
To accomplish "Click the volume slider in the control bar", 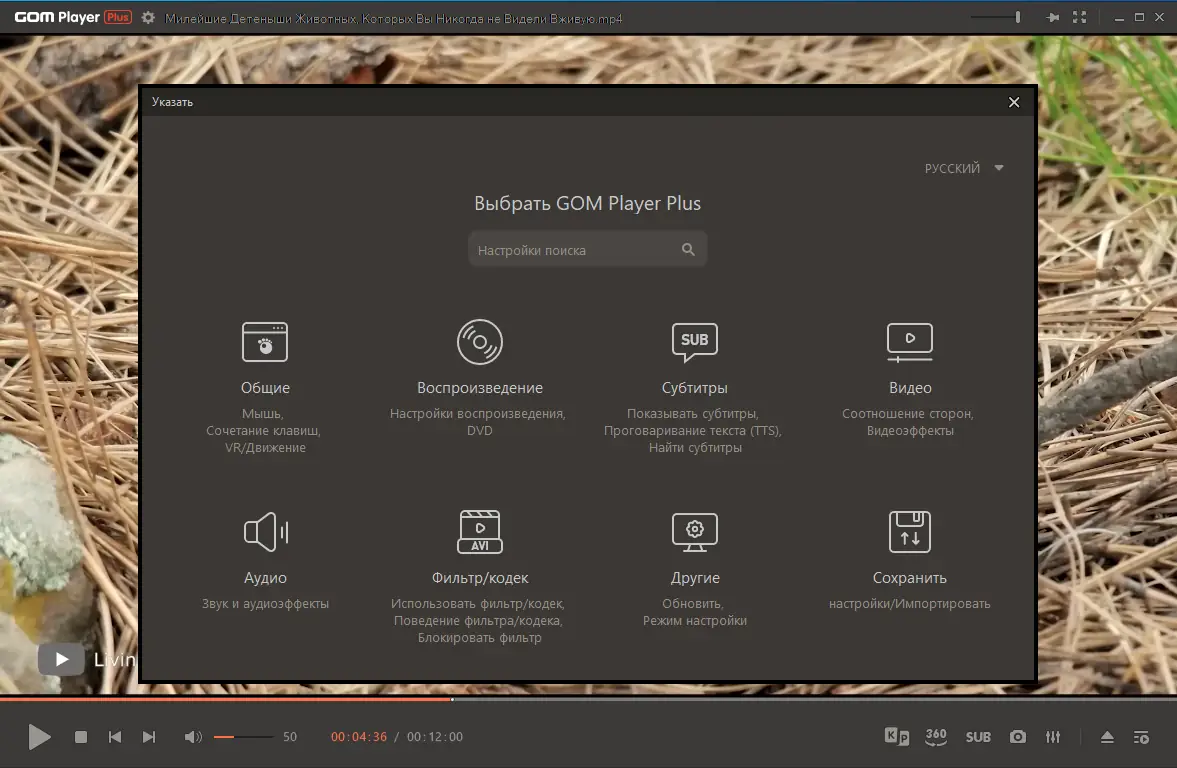I will [243, 737].
